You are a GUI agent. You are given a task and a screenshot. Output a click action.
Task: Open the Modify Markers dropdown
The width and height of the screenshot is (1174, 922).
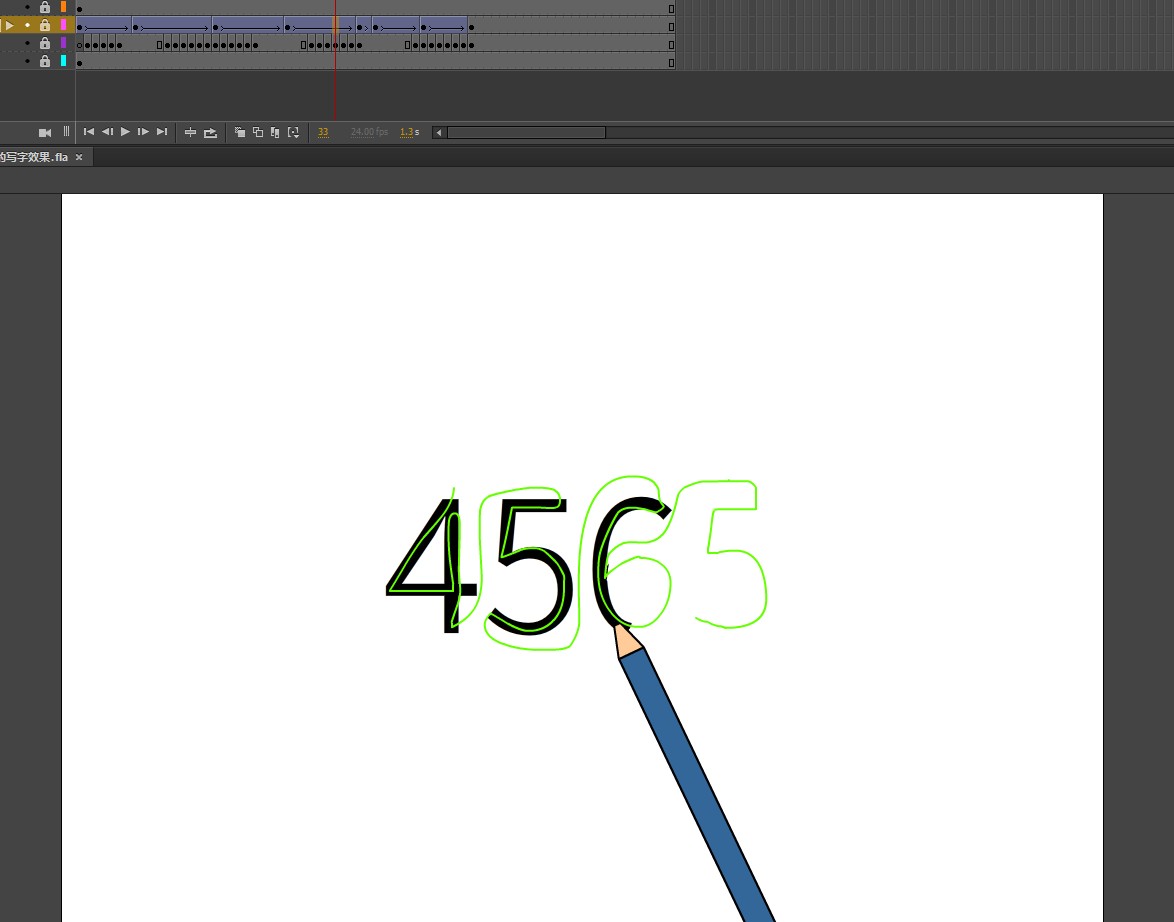coord(293,132)
